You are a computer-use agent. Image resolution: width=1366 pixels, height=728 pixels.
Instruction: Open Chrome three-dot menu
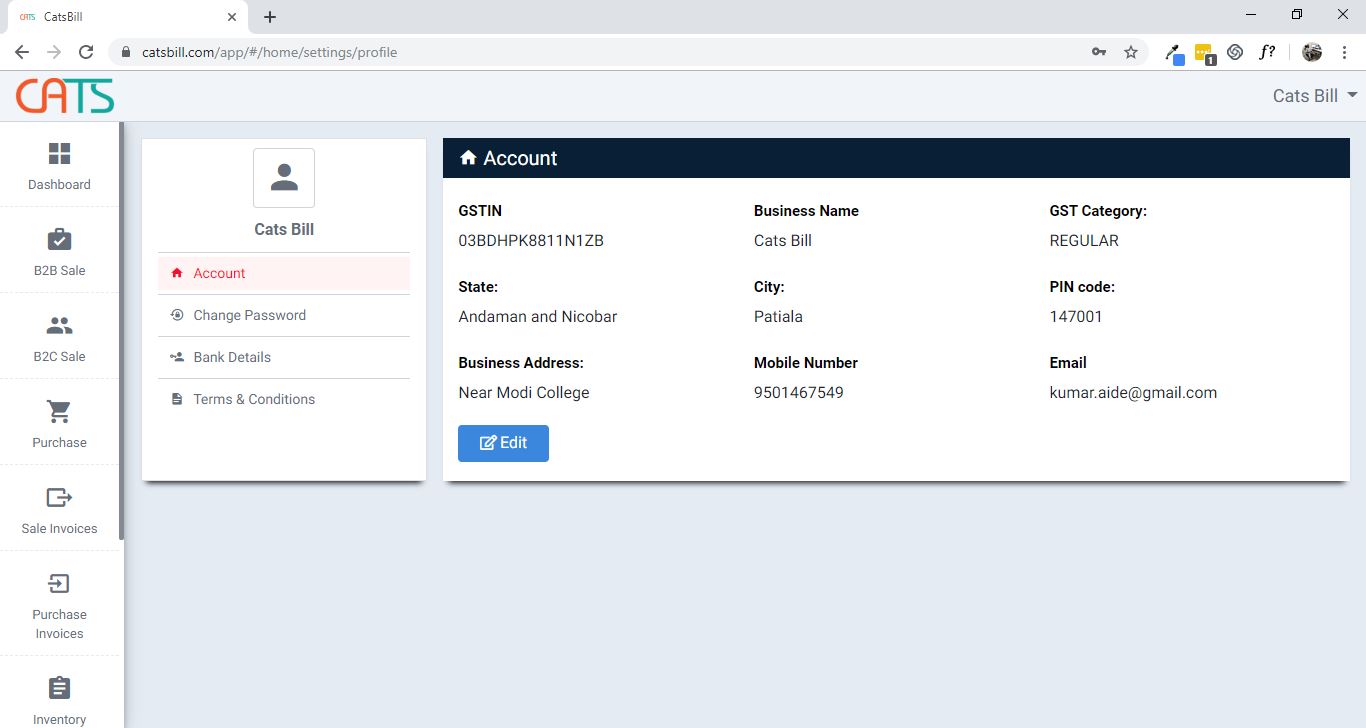tap(1345, 52)
